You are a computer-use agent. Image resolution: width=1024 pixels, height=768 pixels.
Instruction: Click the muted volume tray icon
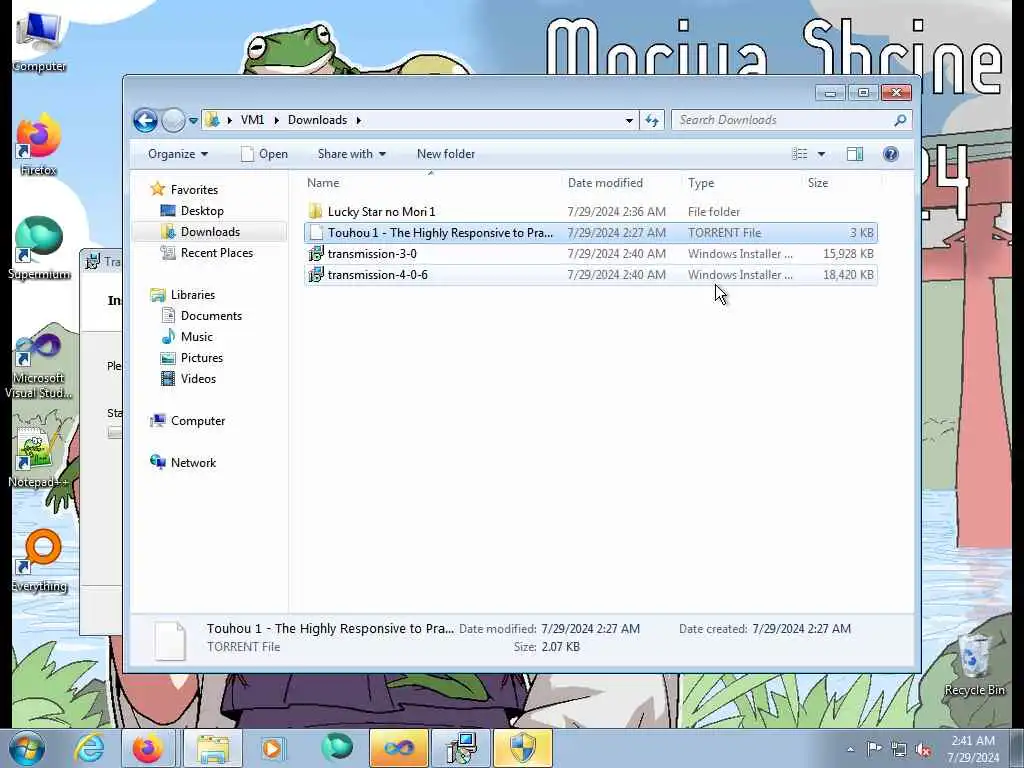pyautogui.click(x=923, y=749)
